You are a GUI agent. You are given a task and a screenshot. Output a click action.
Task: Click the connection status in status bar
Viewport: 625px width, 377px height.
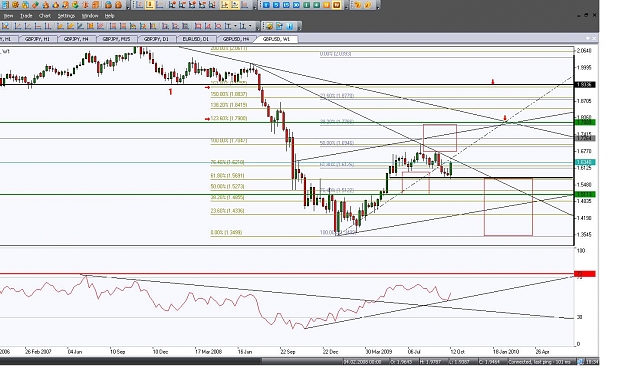pos(540,361)
